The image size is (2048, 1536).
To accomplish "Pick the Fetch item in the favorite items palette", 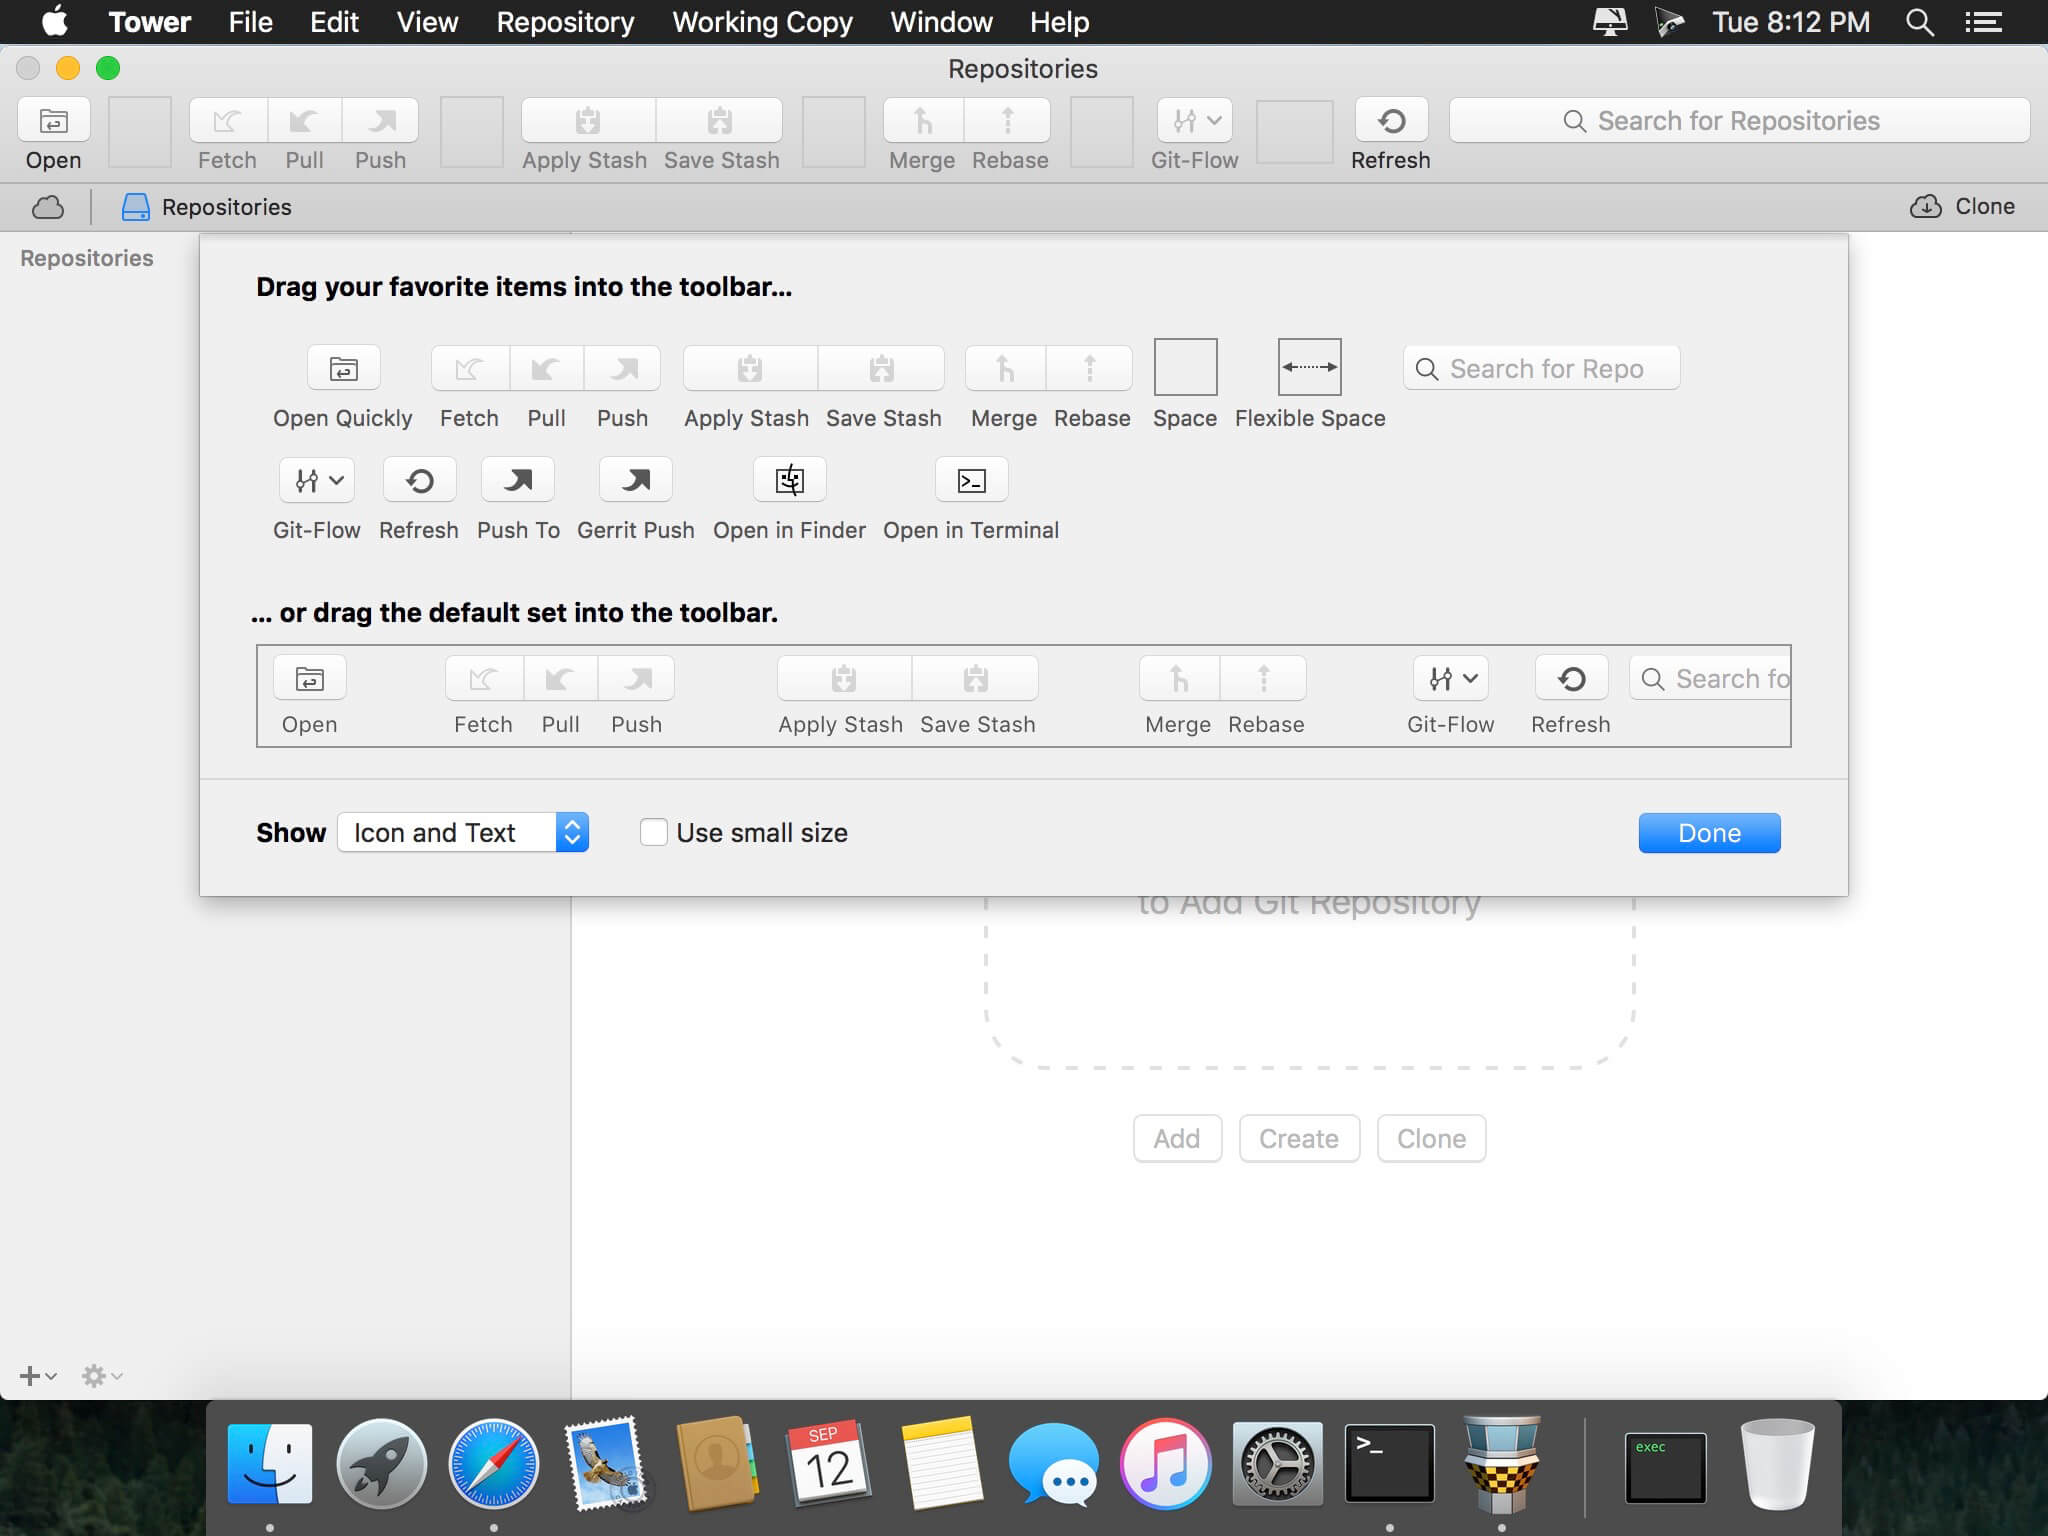I will [470, 368].
